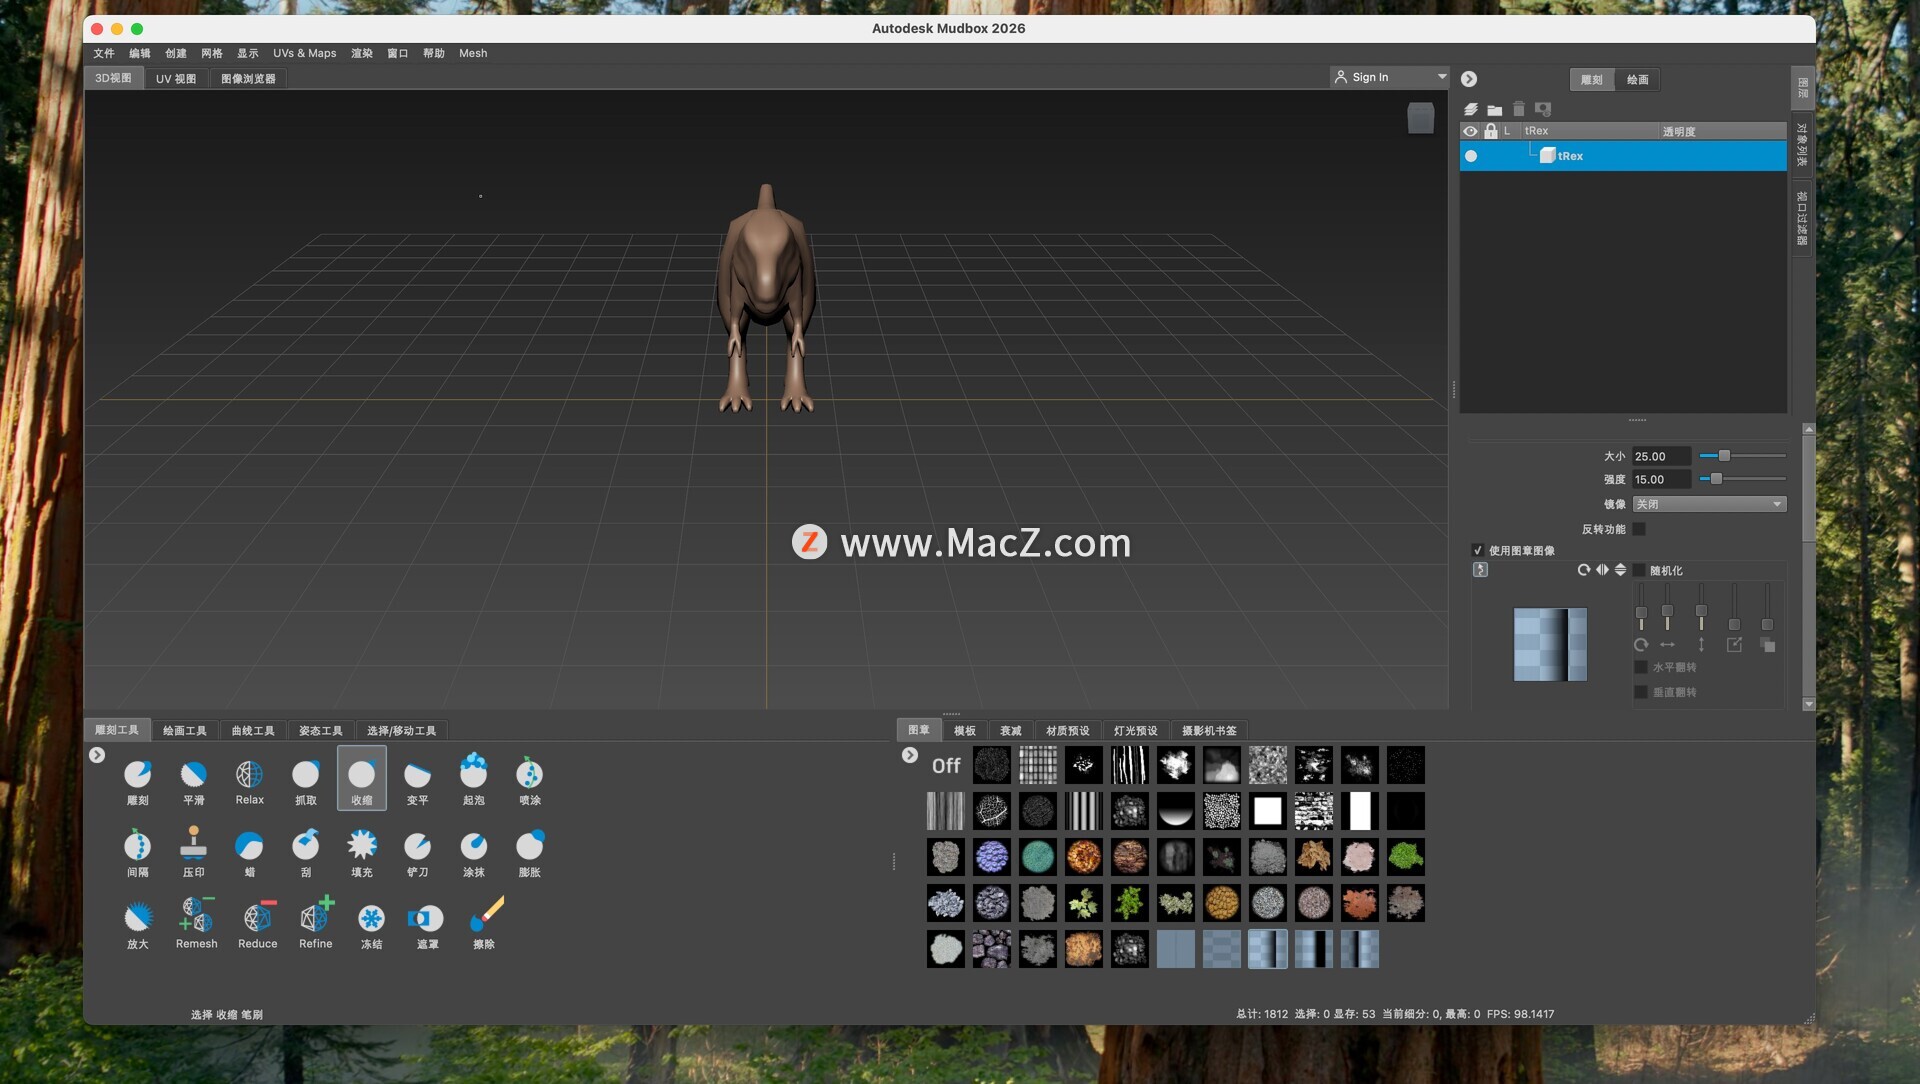The image size is (1920, 1084).
Task: Tick the 垂直翻转 checkbox
Action: pos(1641,692)
